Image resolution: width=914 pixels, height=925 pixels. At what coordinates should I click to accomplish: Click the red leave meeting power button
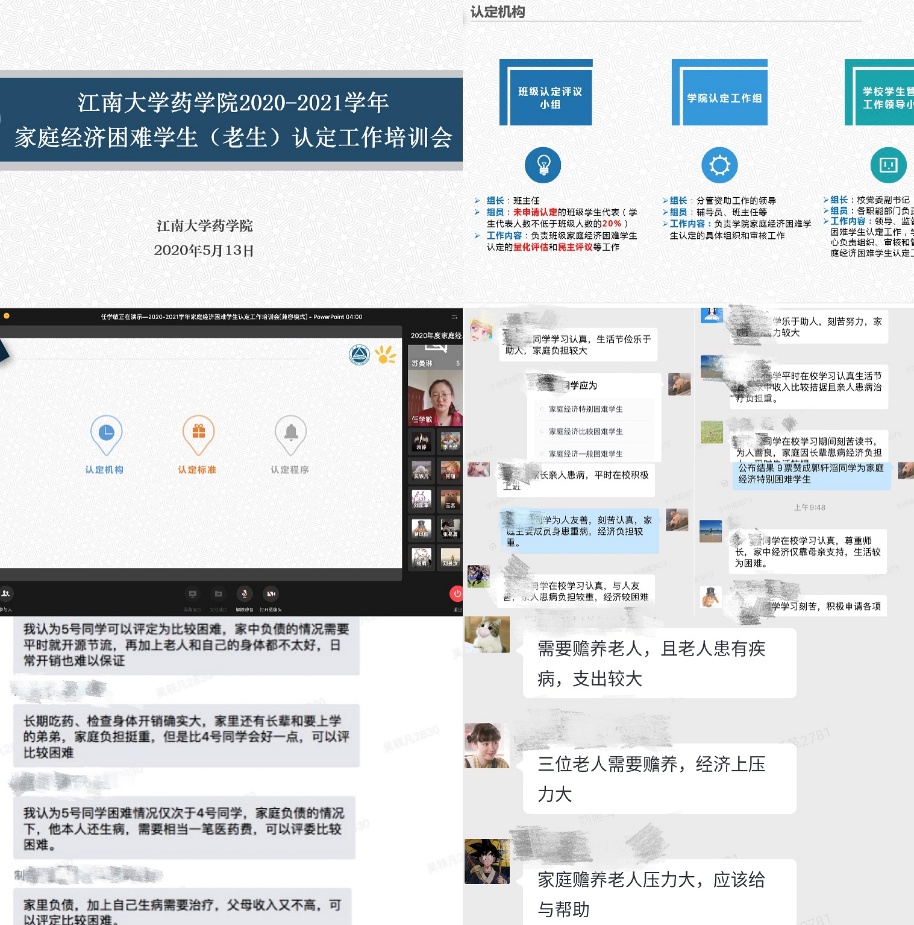(x=456, y=593)
